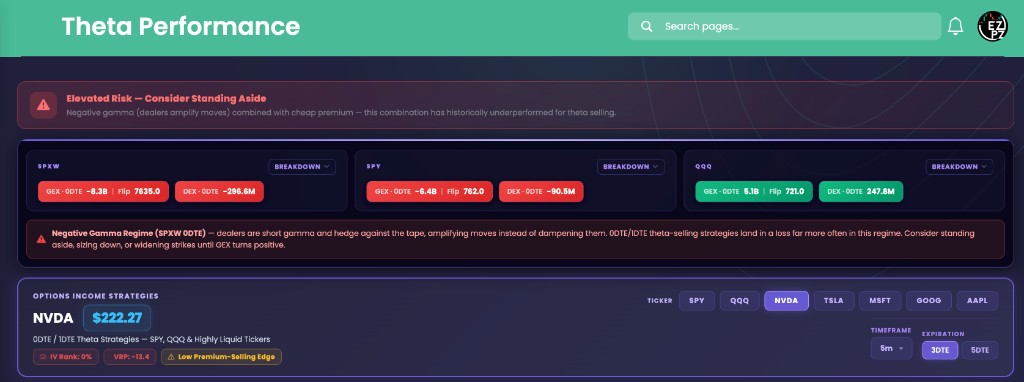Screen dimensions: 1024x382
Task: Click the Elevated Risk — Consider Standing Aside heading
Action: click(167, 99)
